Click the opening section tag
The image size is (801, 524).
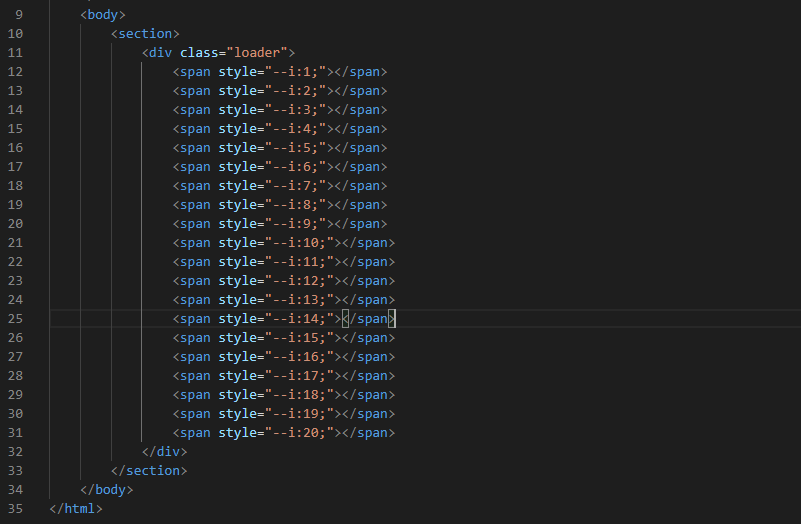pyautogui.click(x=146, y=34)
